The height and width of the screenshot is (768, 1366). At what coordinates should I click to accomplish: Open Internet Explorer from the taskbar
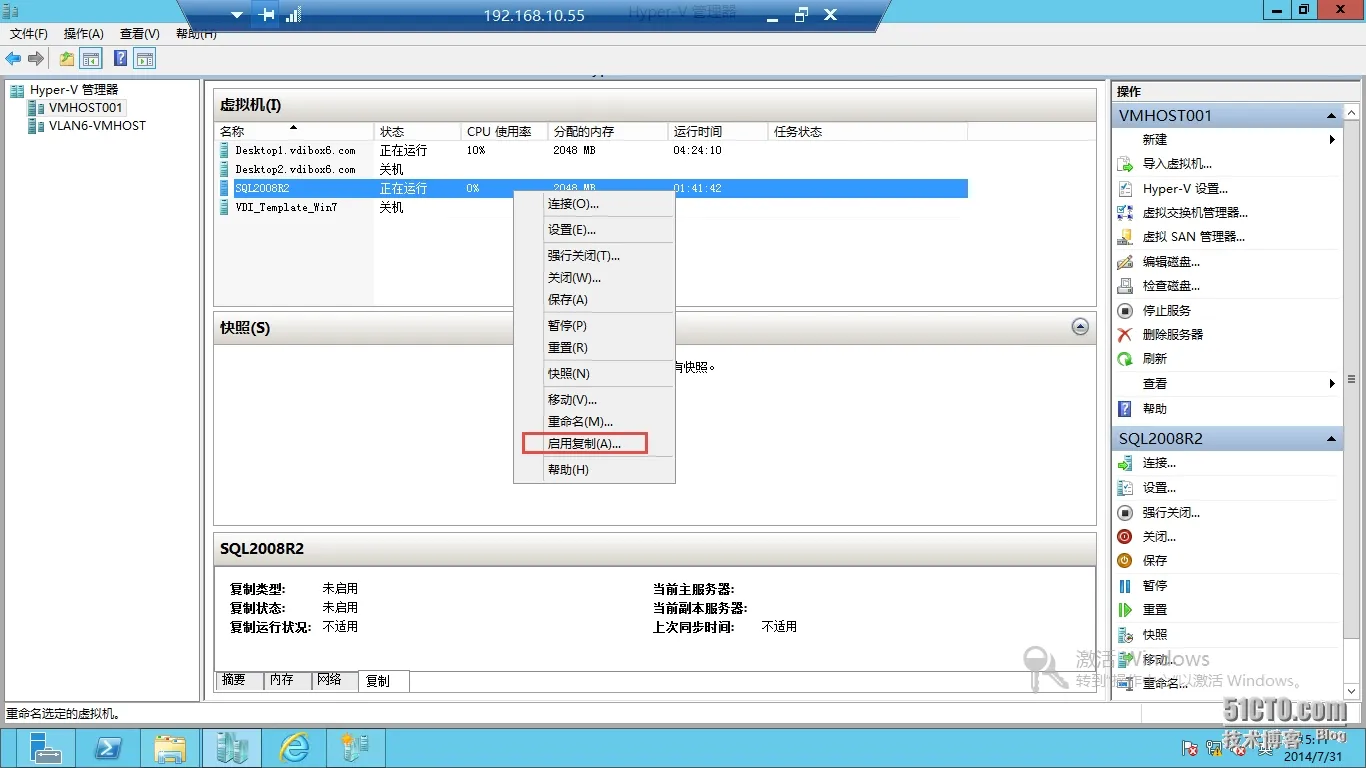294,748
